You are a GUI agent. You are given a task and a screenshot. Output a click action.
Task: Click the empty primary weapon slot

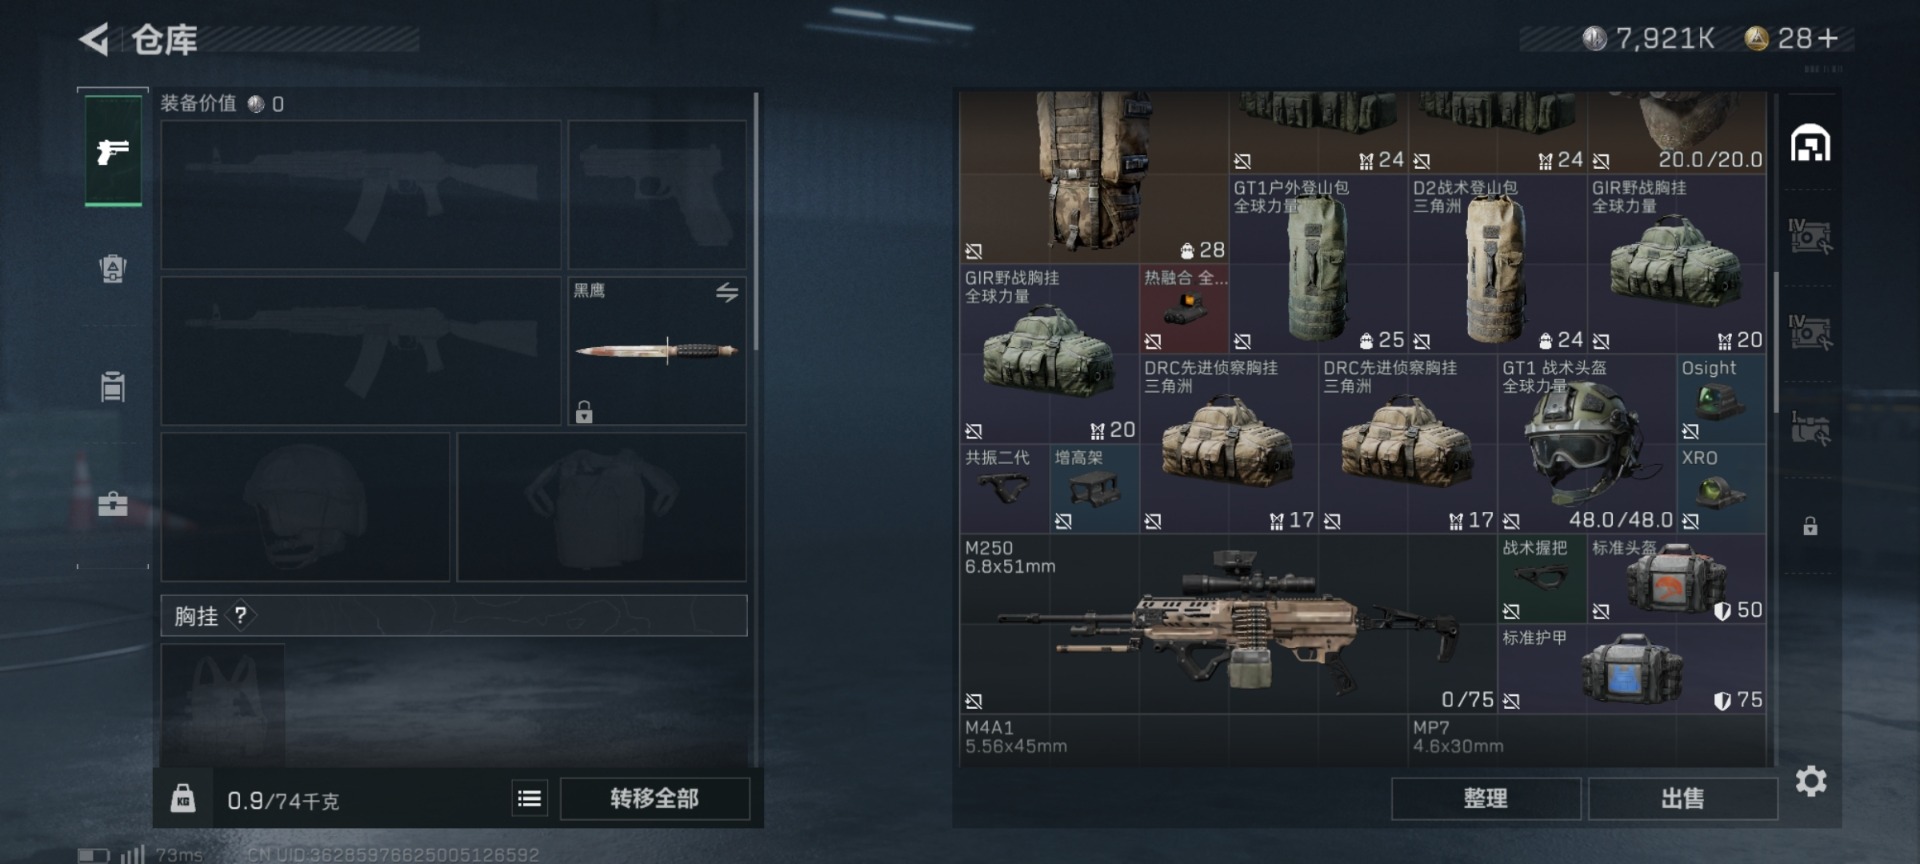pyautogui.click(x=361, y=195)
